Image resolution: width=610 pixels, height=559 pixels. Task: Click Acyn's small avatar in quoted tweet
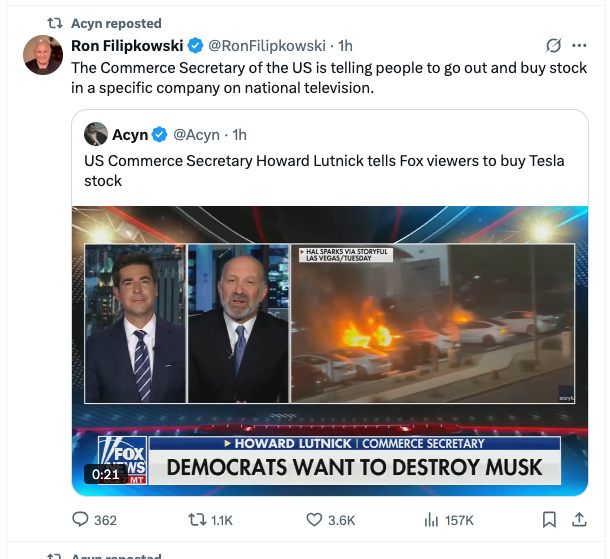click(x=96, y=134)
